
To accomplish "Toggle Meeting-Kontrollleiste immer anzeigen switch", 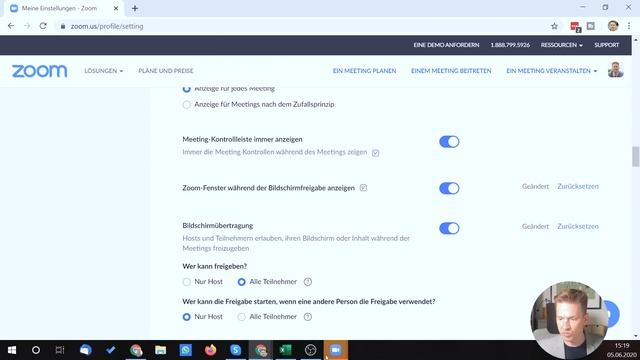I will point(449,142).
